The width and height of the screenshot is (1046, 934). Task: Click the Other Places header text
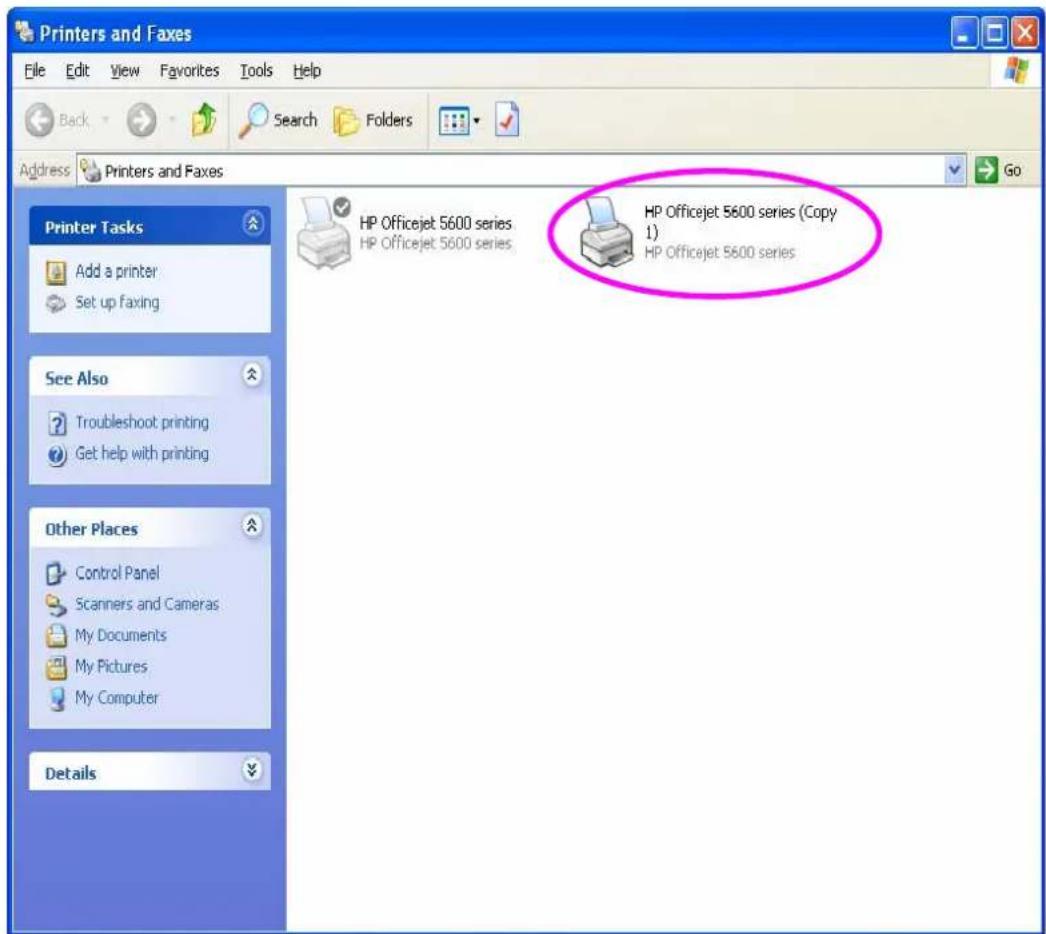pyautogui.click(x=91, y=530)
